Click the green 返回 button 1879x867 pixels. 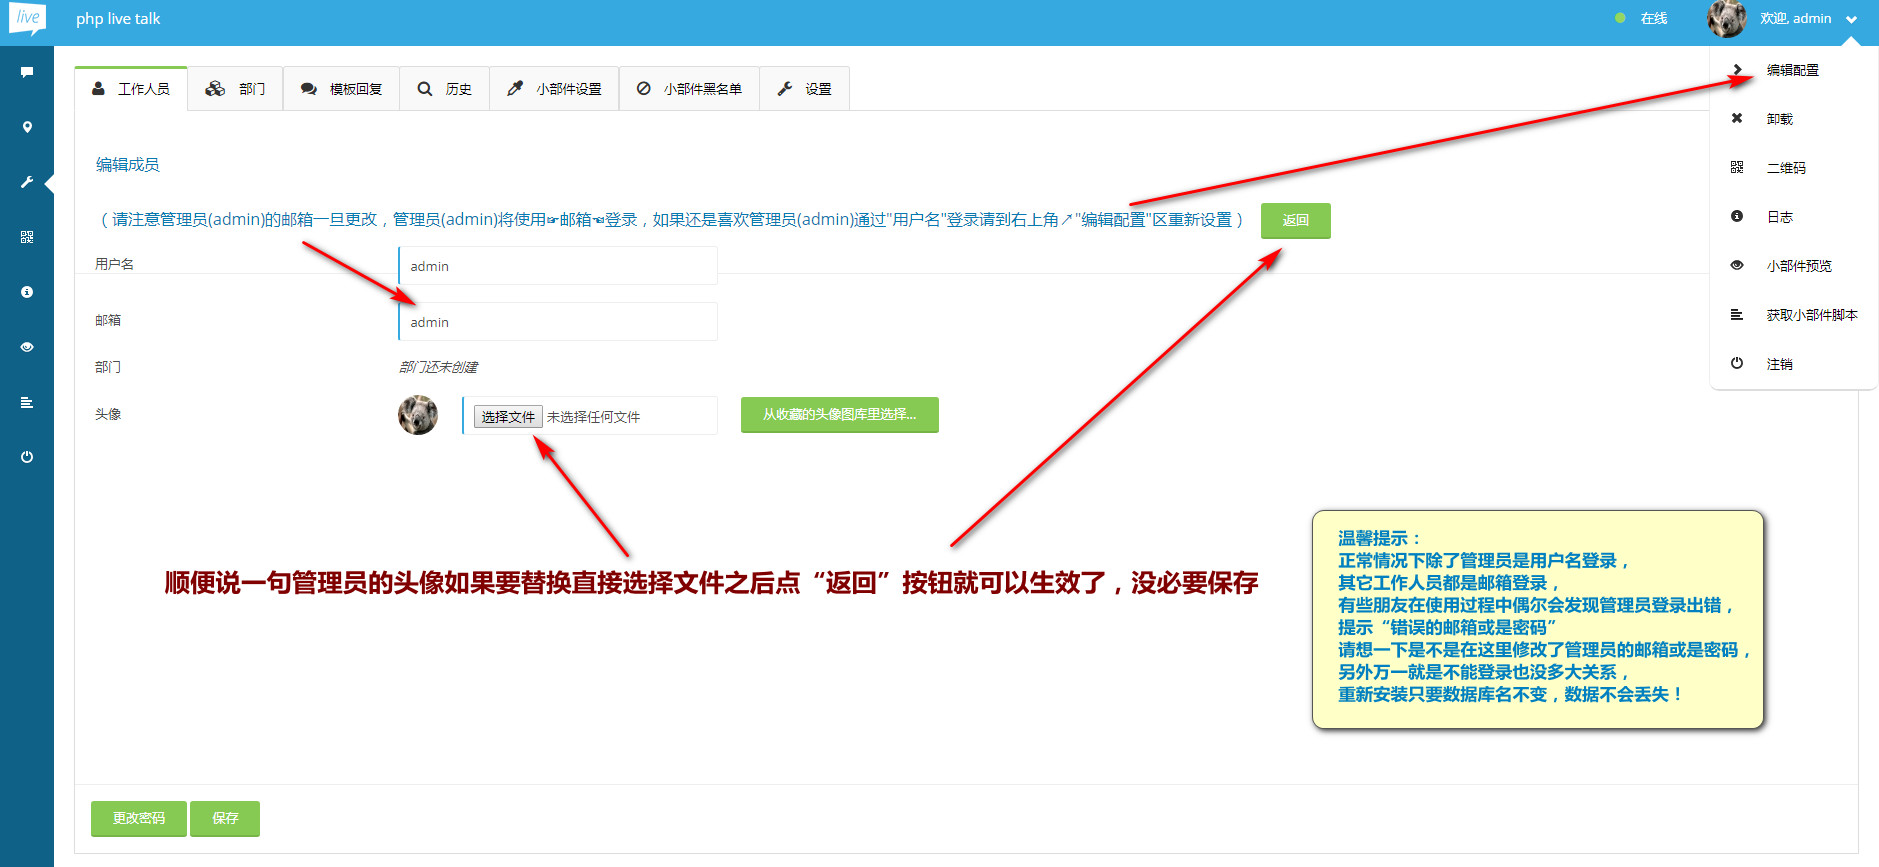tap(1295, 220)
